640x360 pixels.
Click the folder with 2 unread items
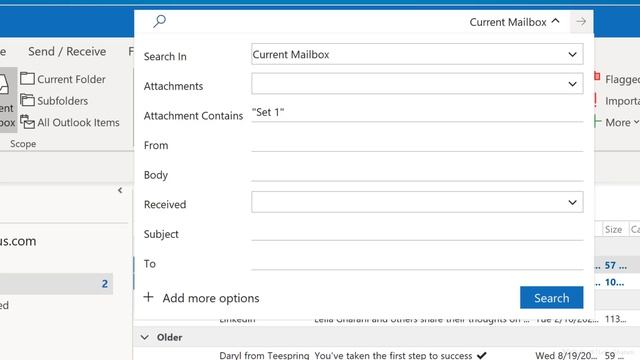(x=56, y=284)
